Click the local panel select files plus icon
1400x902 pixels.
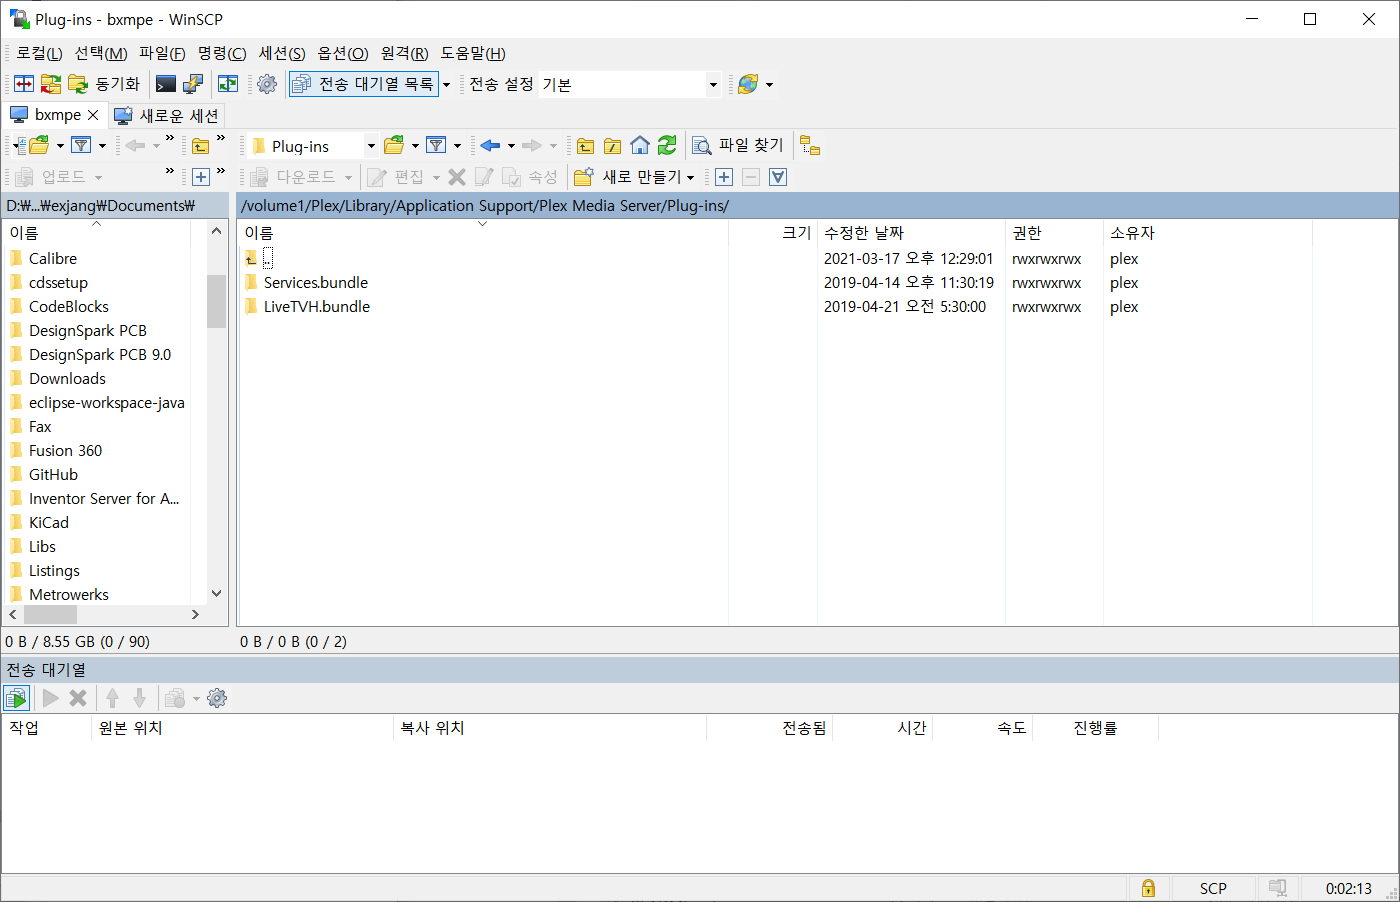tap(201, 177)
